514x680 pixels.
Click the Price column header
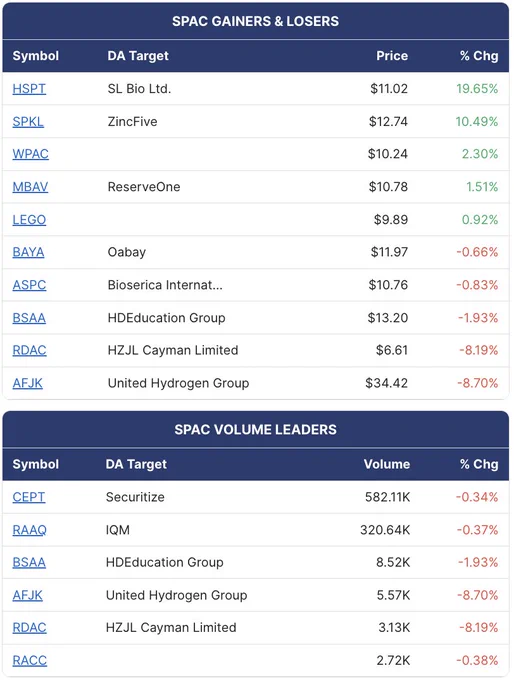point(392,56)
